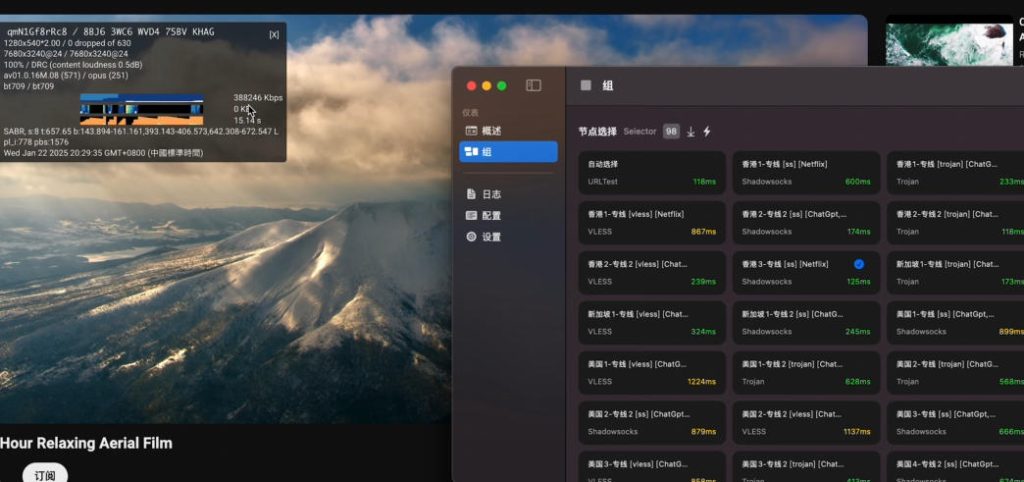Select node 美国1-专线2 [trojan] [Chat...

[x=806, y=373]
